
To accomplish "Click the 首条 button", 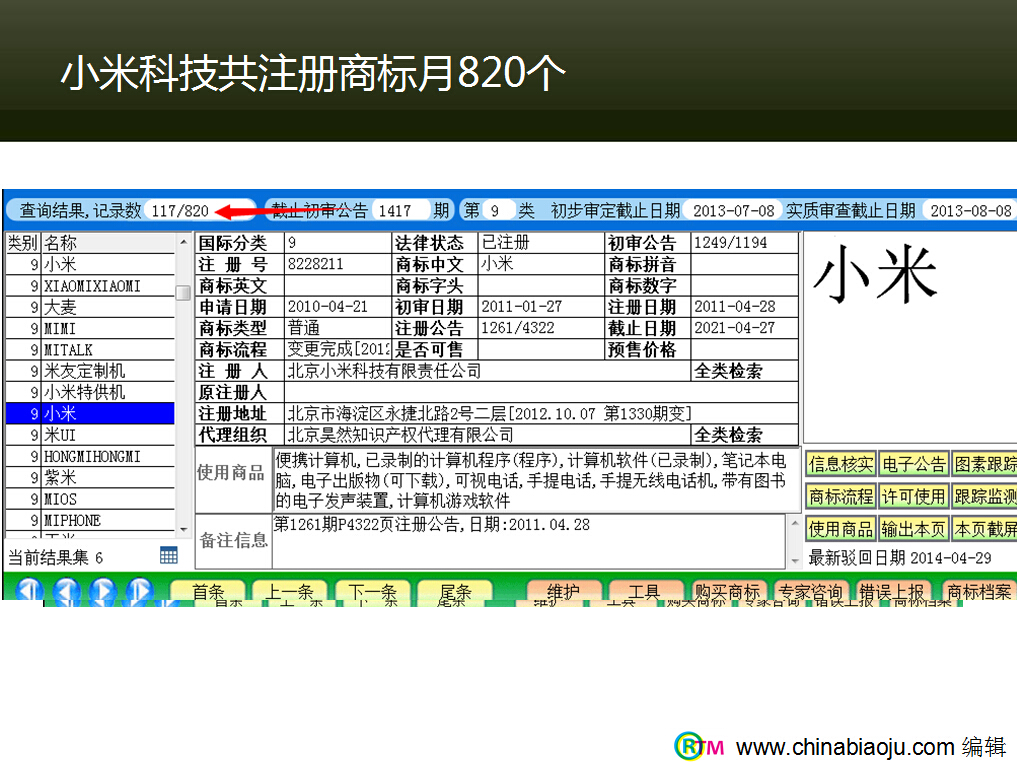I will tap(208, 591).
